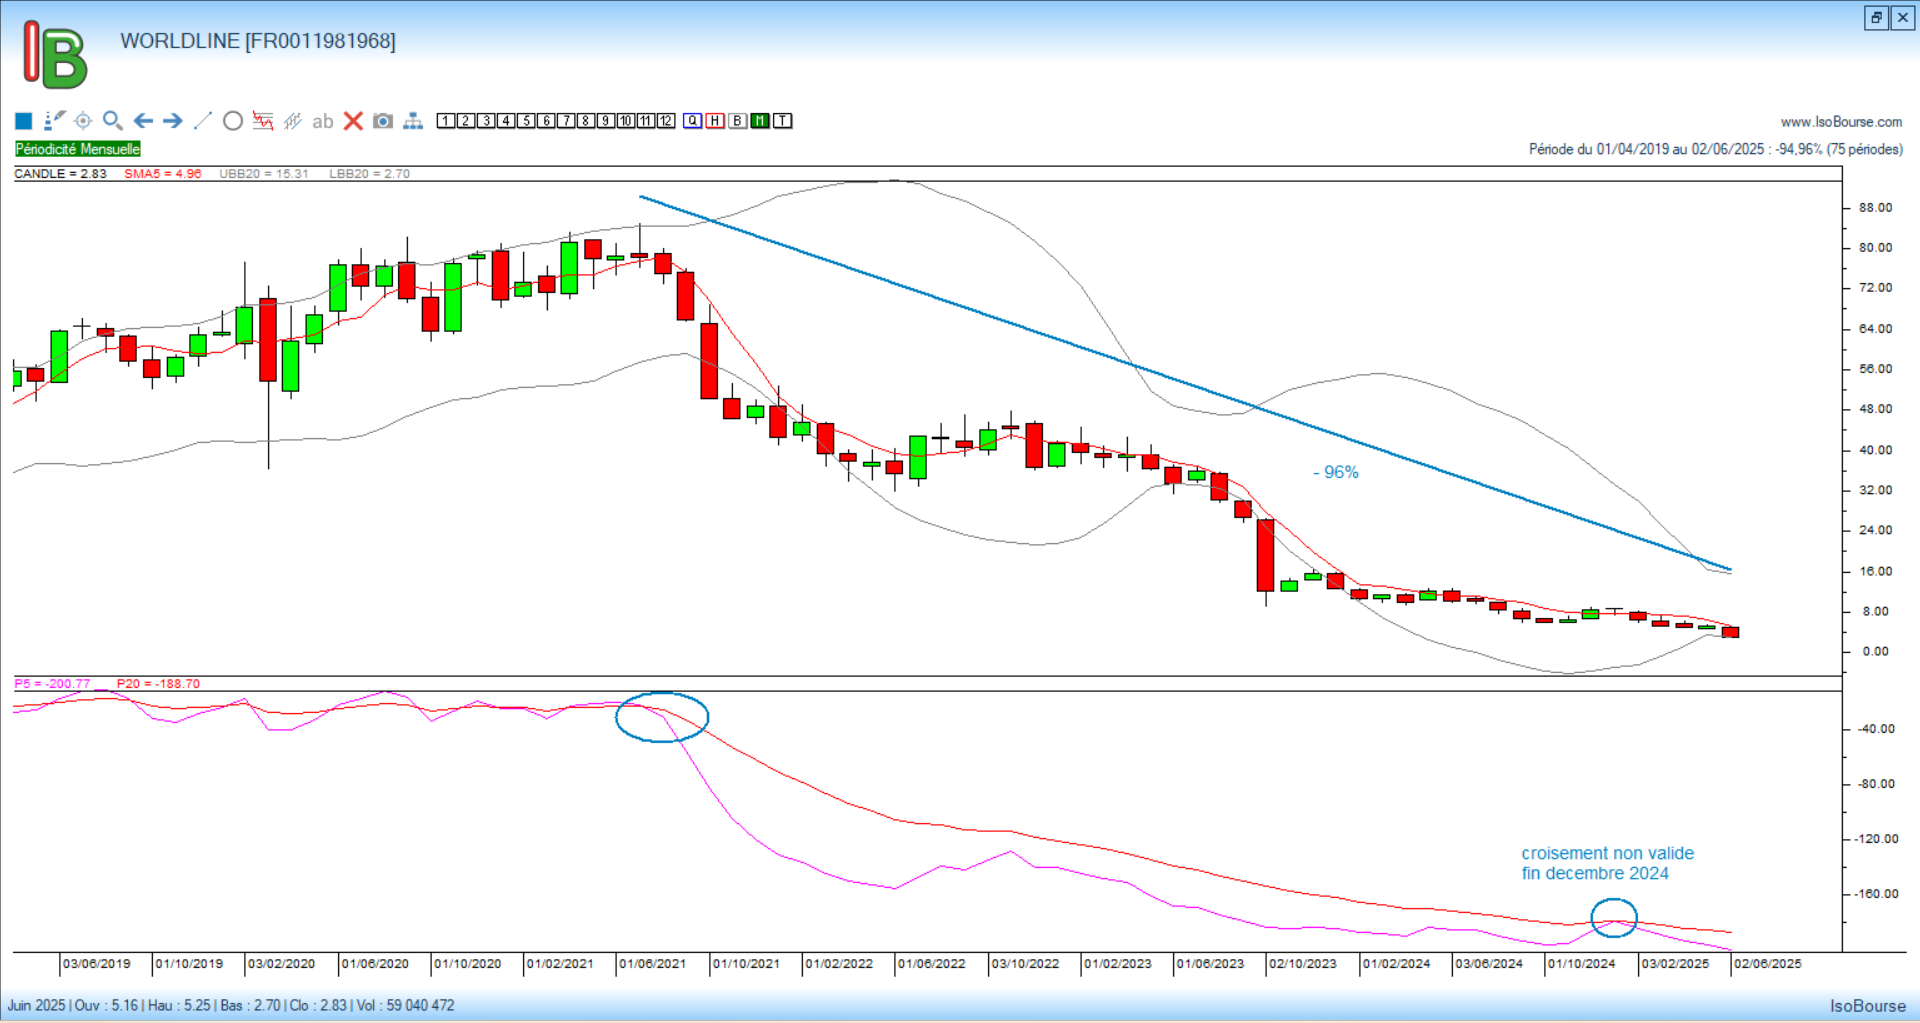
Task: Click the IsoBourse status bar label
Action: (x=1868, y=1006)
